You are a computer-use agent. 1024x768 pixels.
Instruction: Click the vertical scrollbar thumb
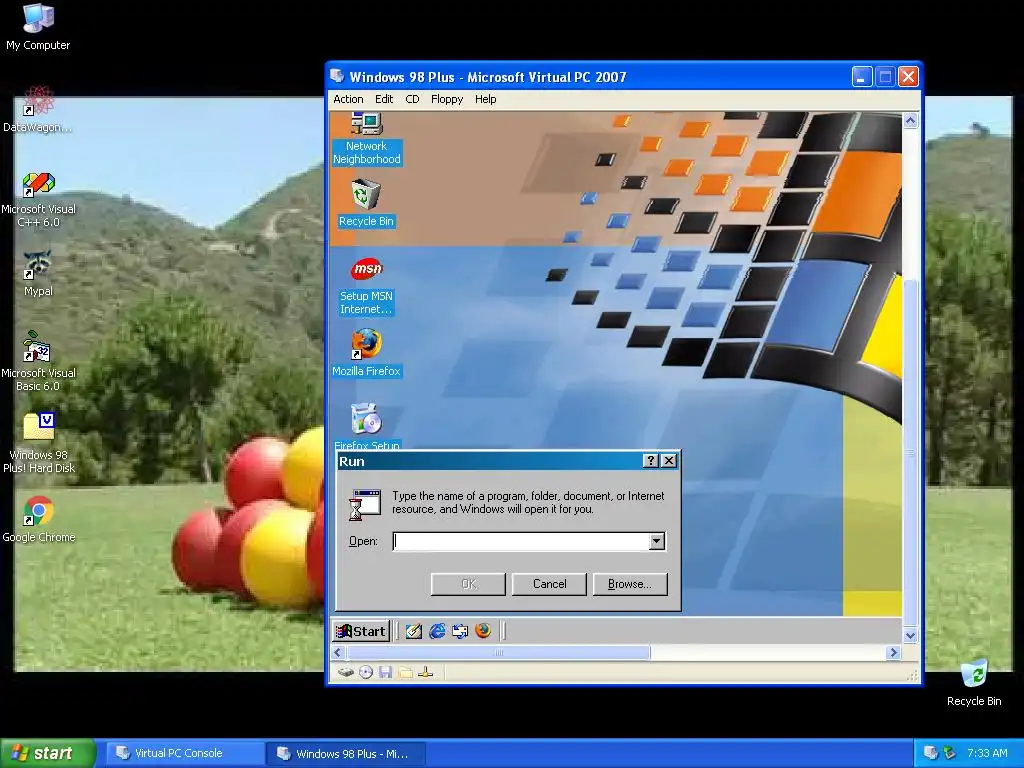(x=910, y=453)
